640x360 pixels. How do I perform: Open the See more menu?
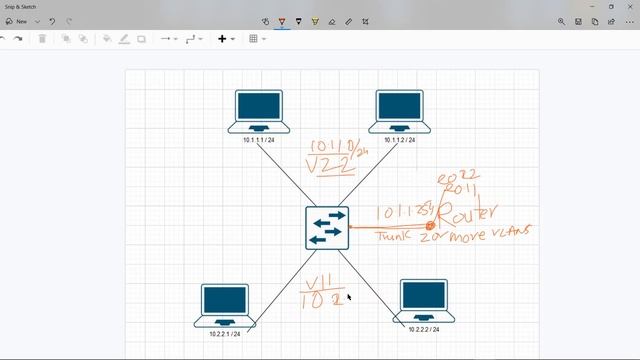630,22
